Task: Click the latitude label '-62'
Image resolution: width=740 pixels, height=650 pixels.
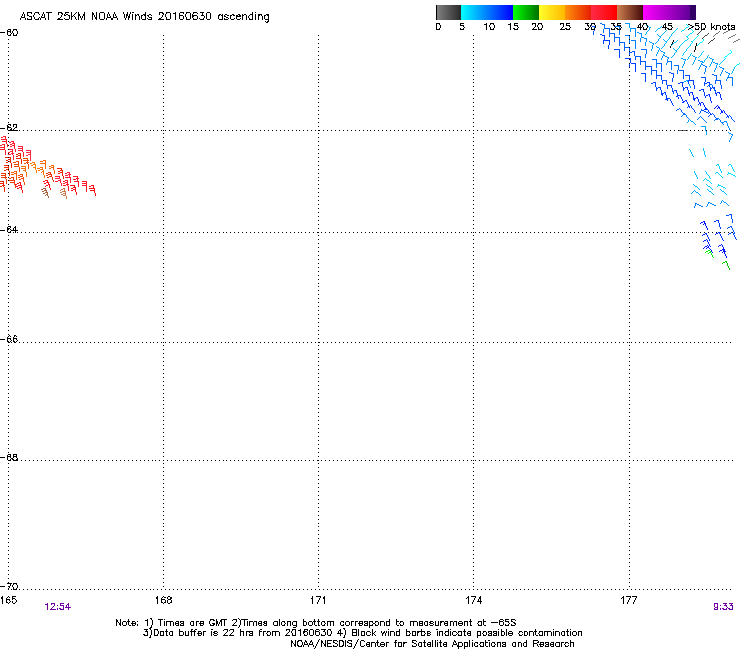Action: point(9,127)
